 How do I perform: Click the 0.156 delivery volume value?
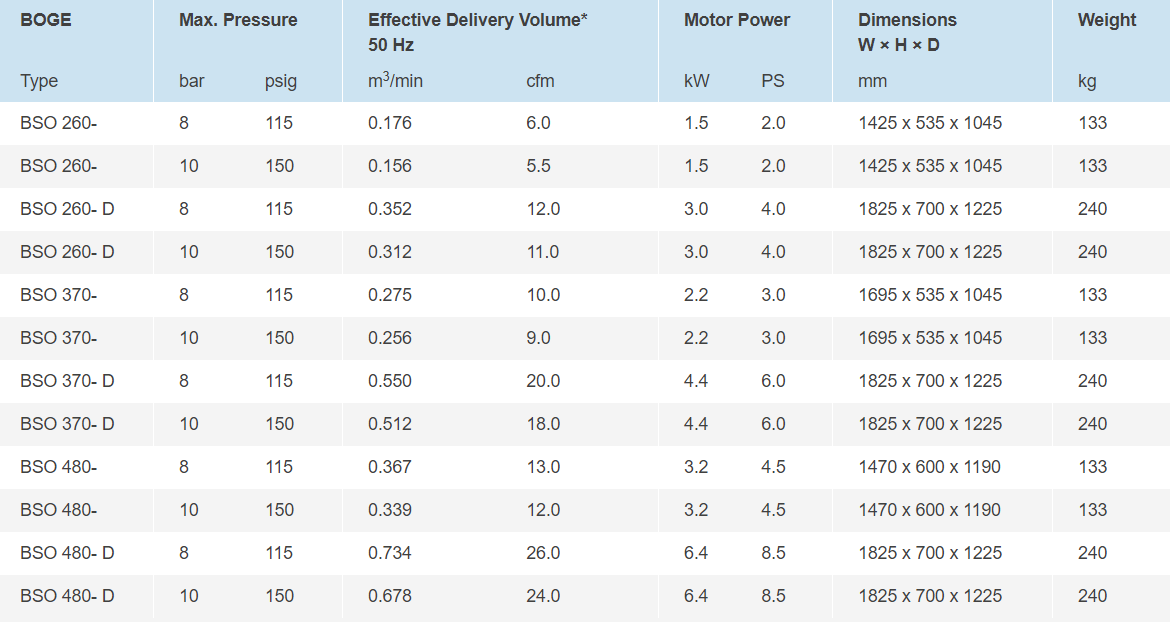click(390, 166)
